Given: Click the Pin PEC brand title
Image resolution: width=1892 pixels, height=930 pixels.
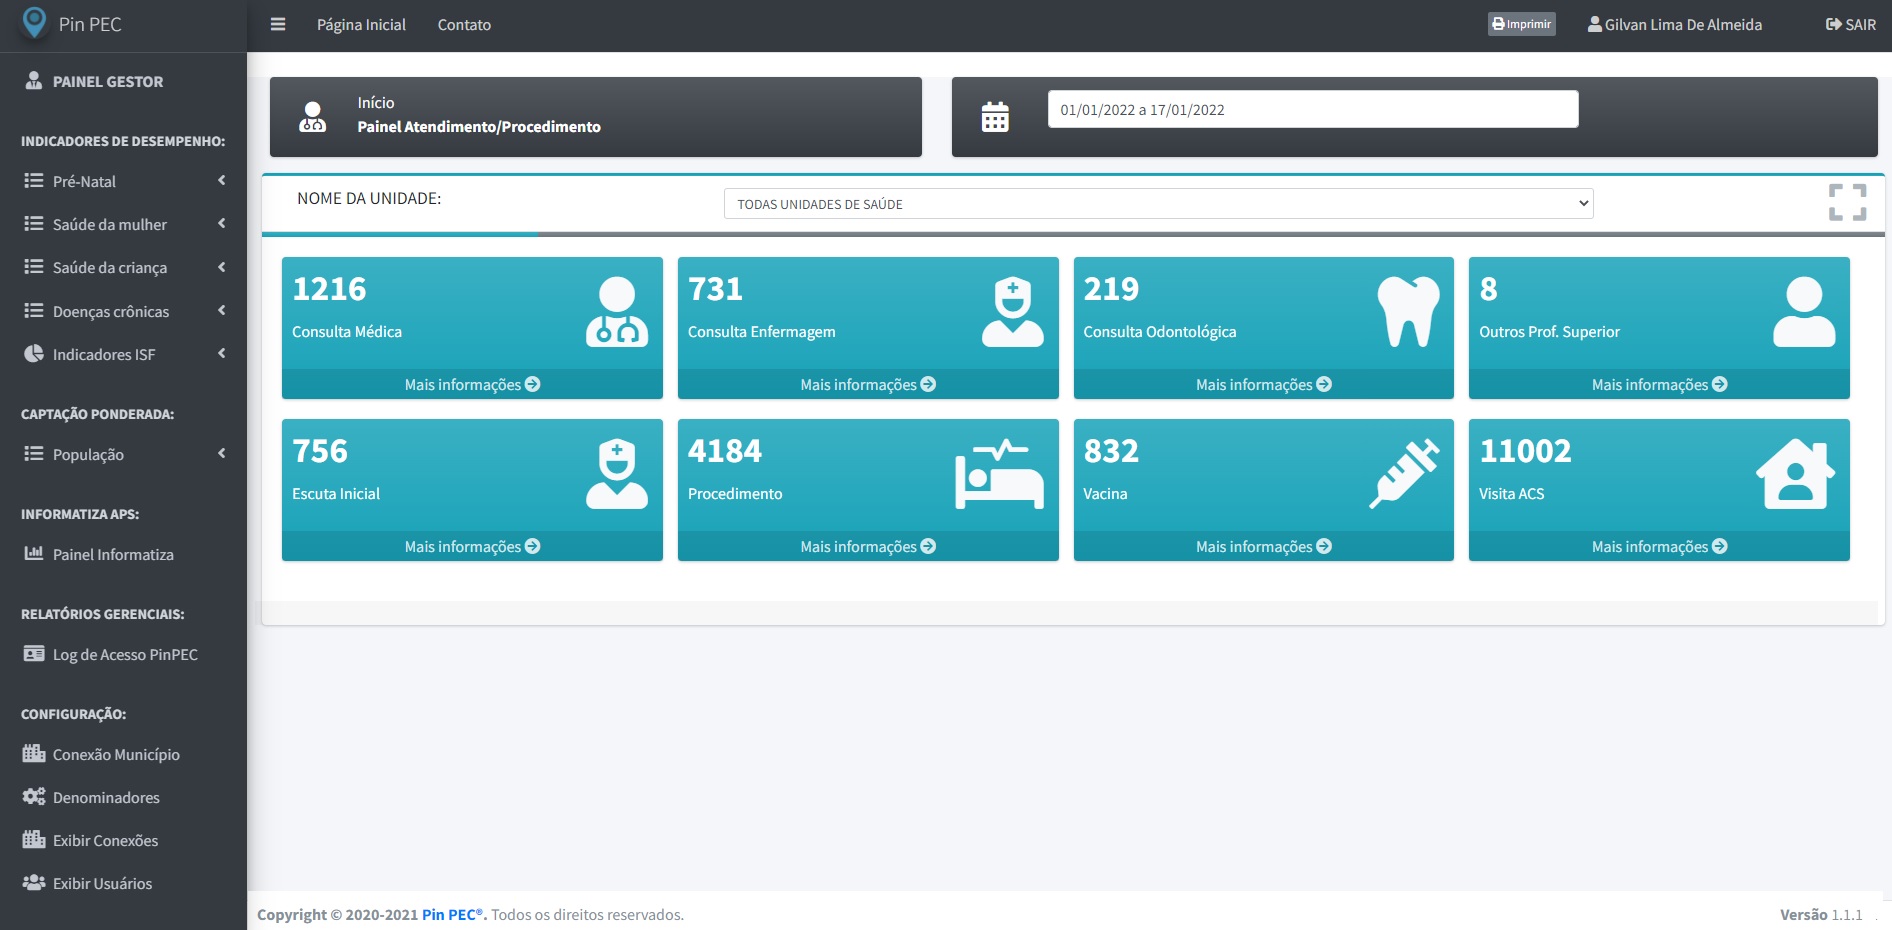Looking at the screenshot, I should [90, 24].
